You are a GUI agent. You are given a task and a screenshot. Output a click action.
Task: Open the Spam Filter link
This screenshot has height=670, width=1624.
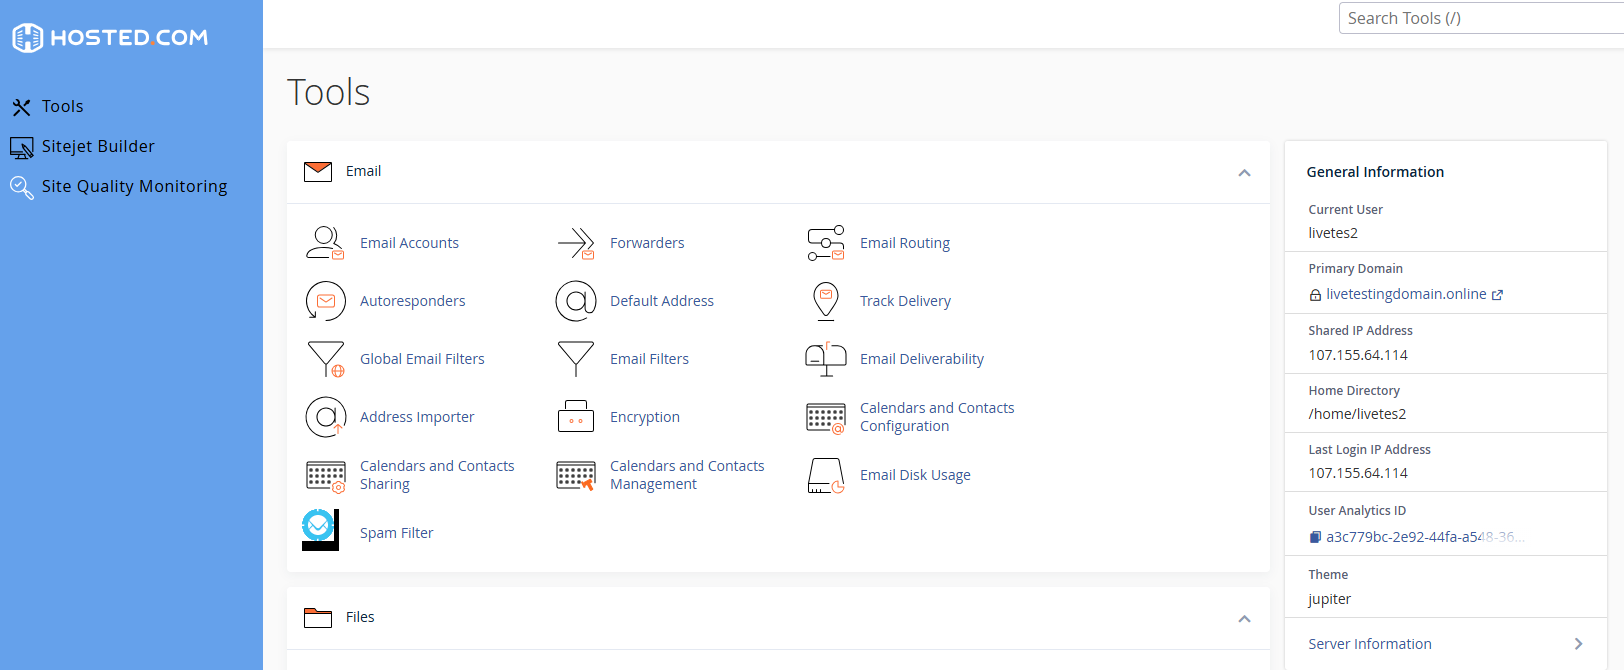click(x=396, y=533)
